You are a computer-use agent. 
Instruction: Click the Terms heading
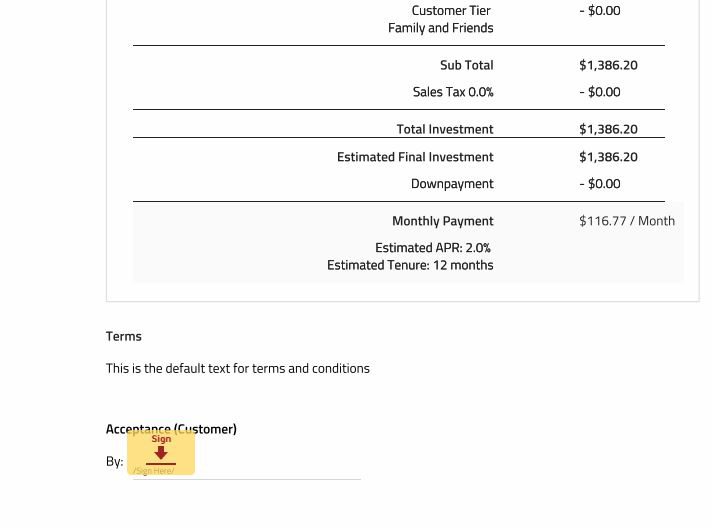pos(123,337)
